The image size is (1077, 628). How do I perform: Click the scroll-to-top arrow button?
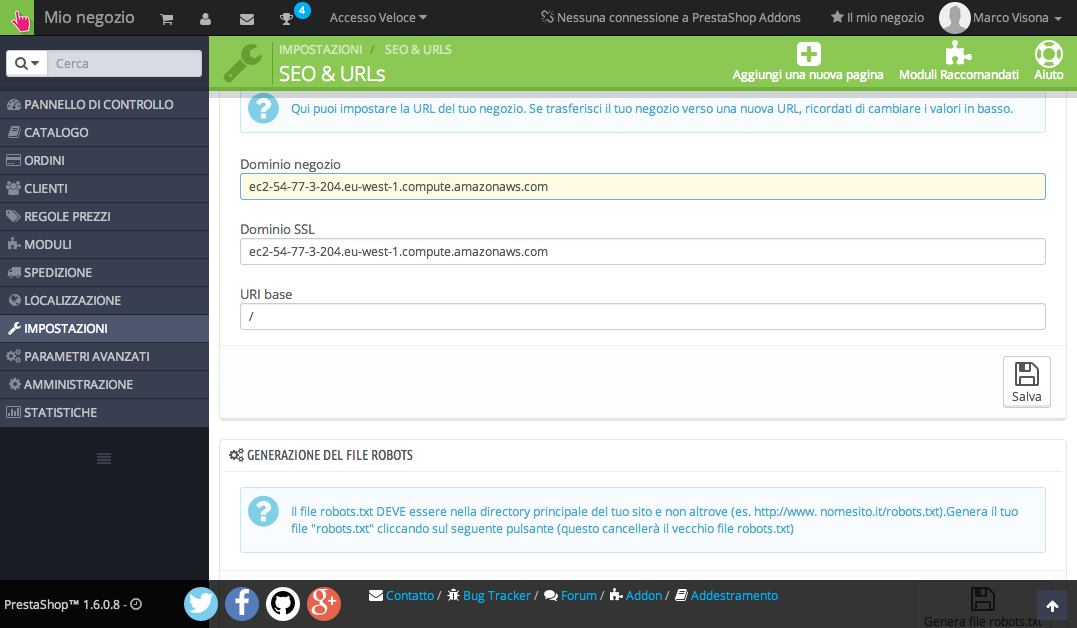point(1052,606)
